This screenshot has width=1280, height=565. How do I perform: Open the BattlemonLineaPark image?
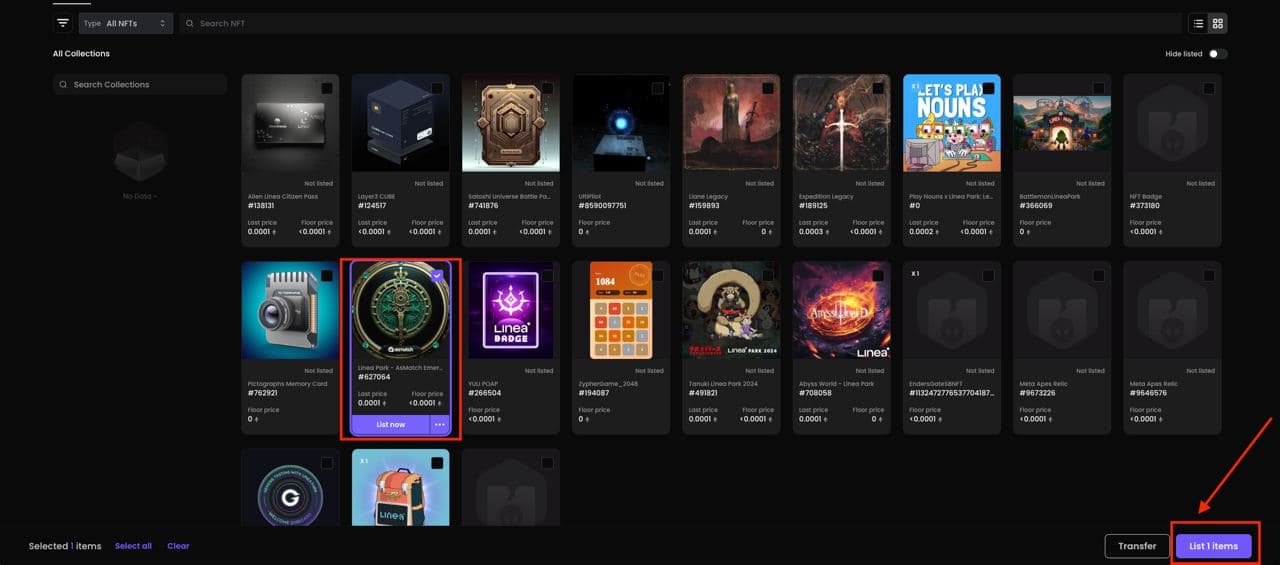pos(1061,123)
